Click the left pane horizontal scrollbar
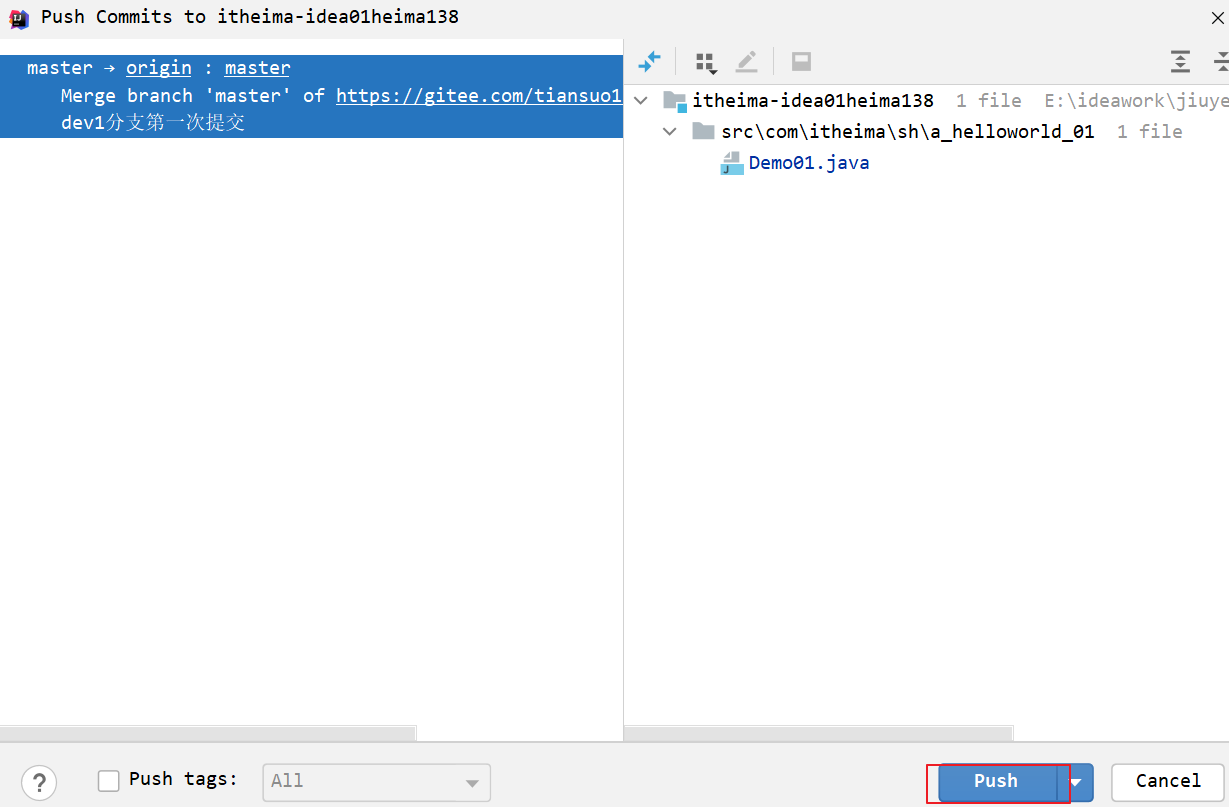The height and width of the screenshot is (807, 1229). 207,733
